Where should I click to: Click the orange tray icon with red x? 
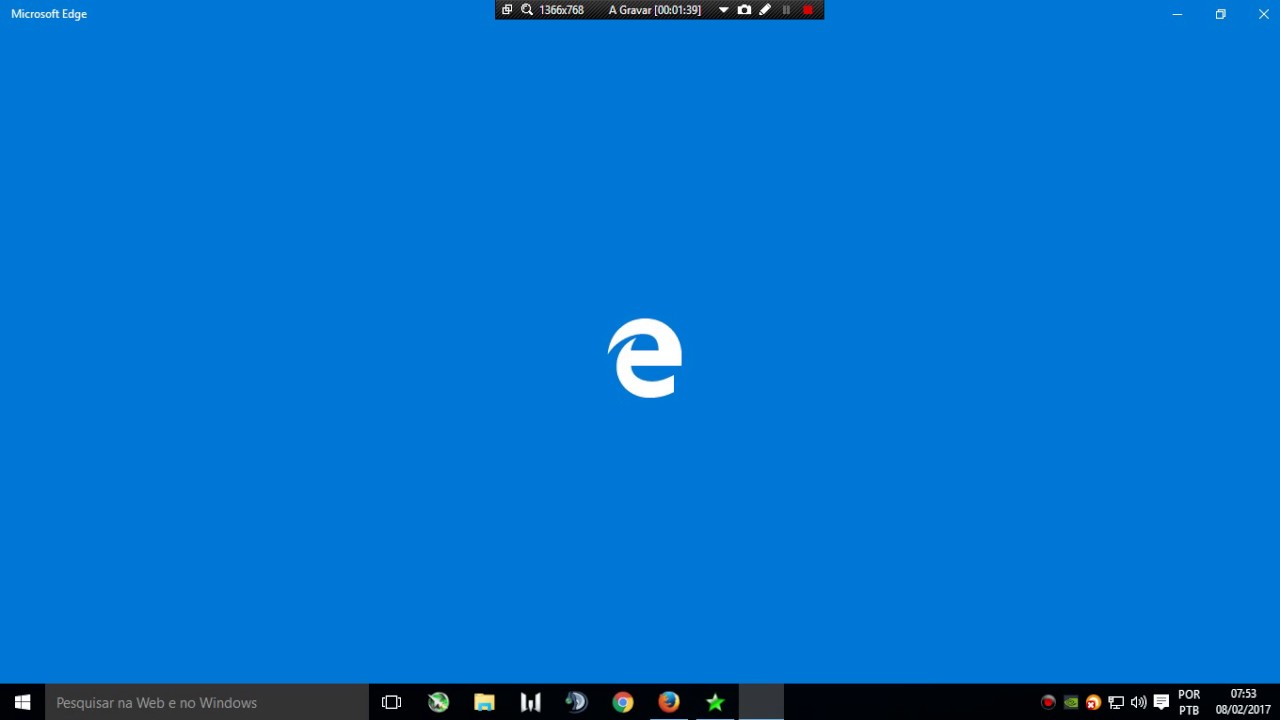click(x=1093, y=702)
